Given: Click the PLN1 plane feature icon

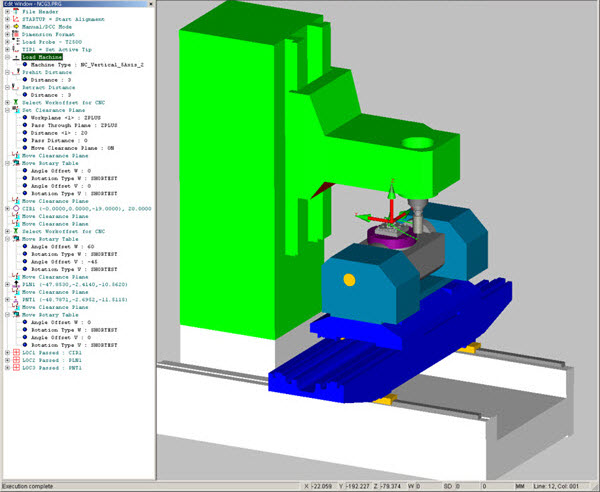Looking at the screenshot, I should (x=16, y=283).
